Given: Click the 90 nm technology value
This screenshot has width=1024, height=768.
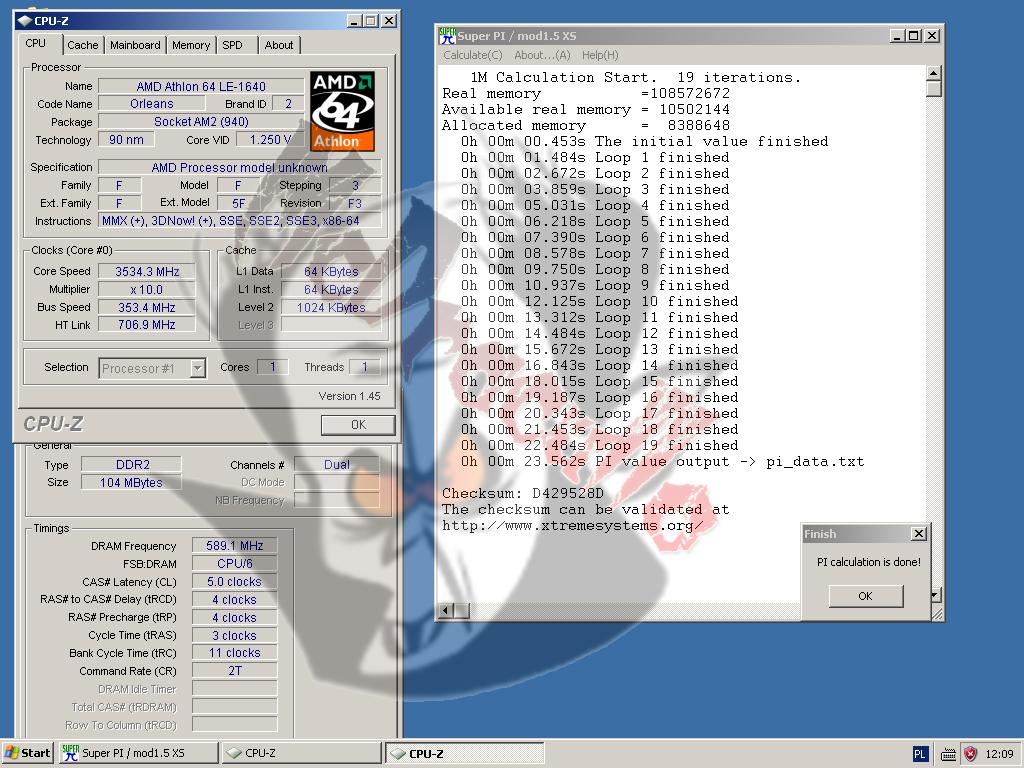Looking at the screenshot, I should 126,140.
